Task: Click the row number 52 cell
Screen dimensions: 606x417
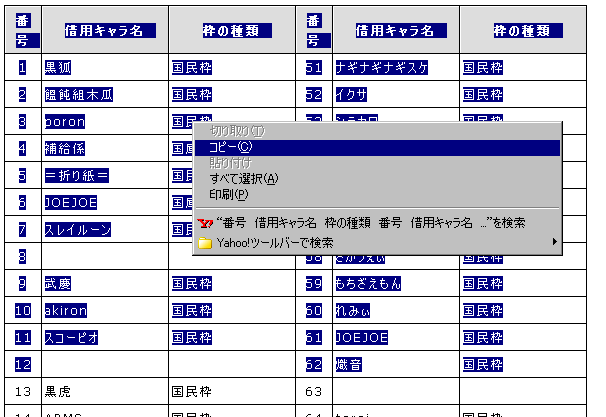Action: tap(314, 95)
